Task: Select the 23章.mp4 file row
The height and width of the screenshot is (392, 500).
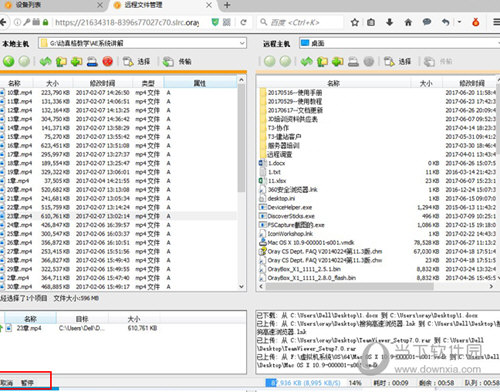Action: pos(118,216)
